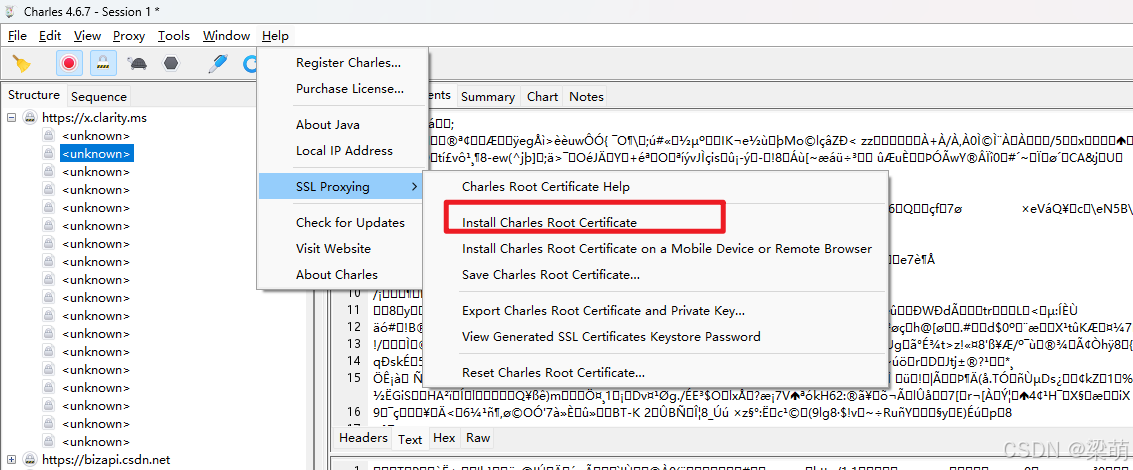Viewport: 1133px width, 470px height.
Task: Click the padlock icon of the highlighted <unknown> row
Action: [48, 153]
